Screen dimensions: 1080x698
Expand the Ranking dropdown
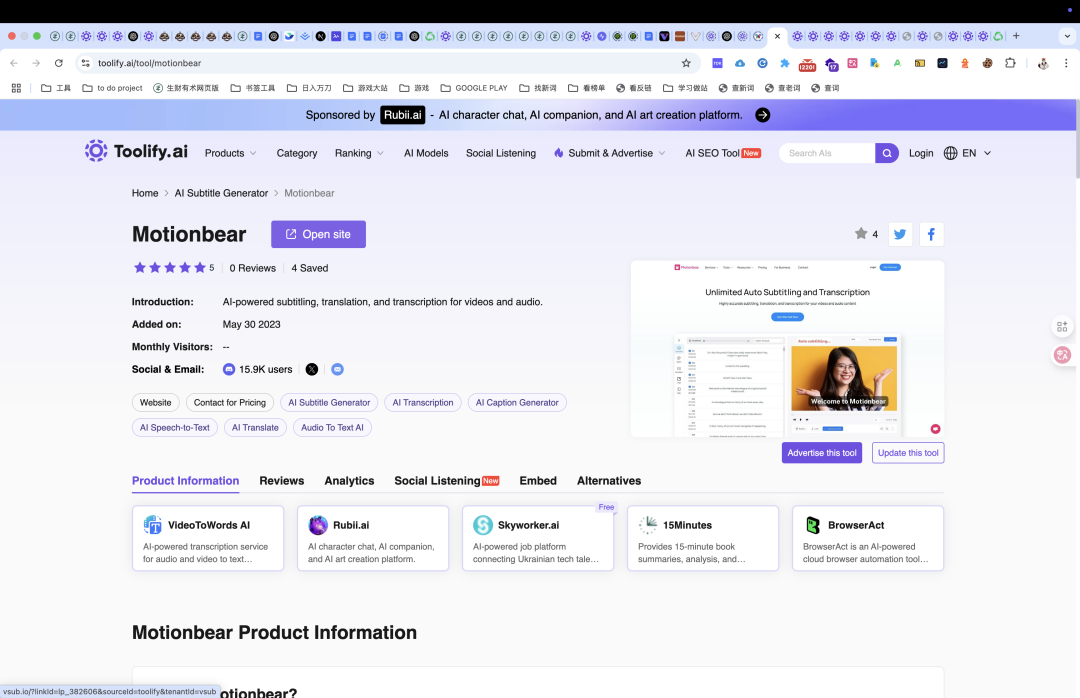(360, 153)
